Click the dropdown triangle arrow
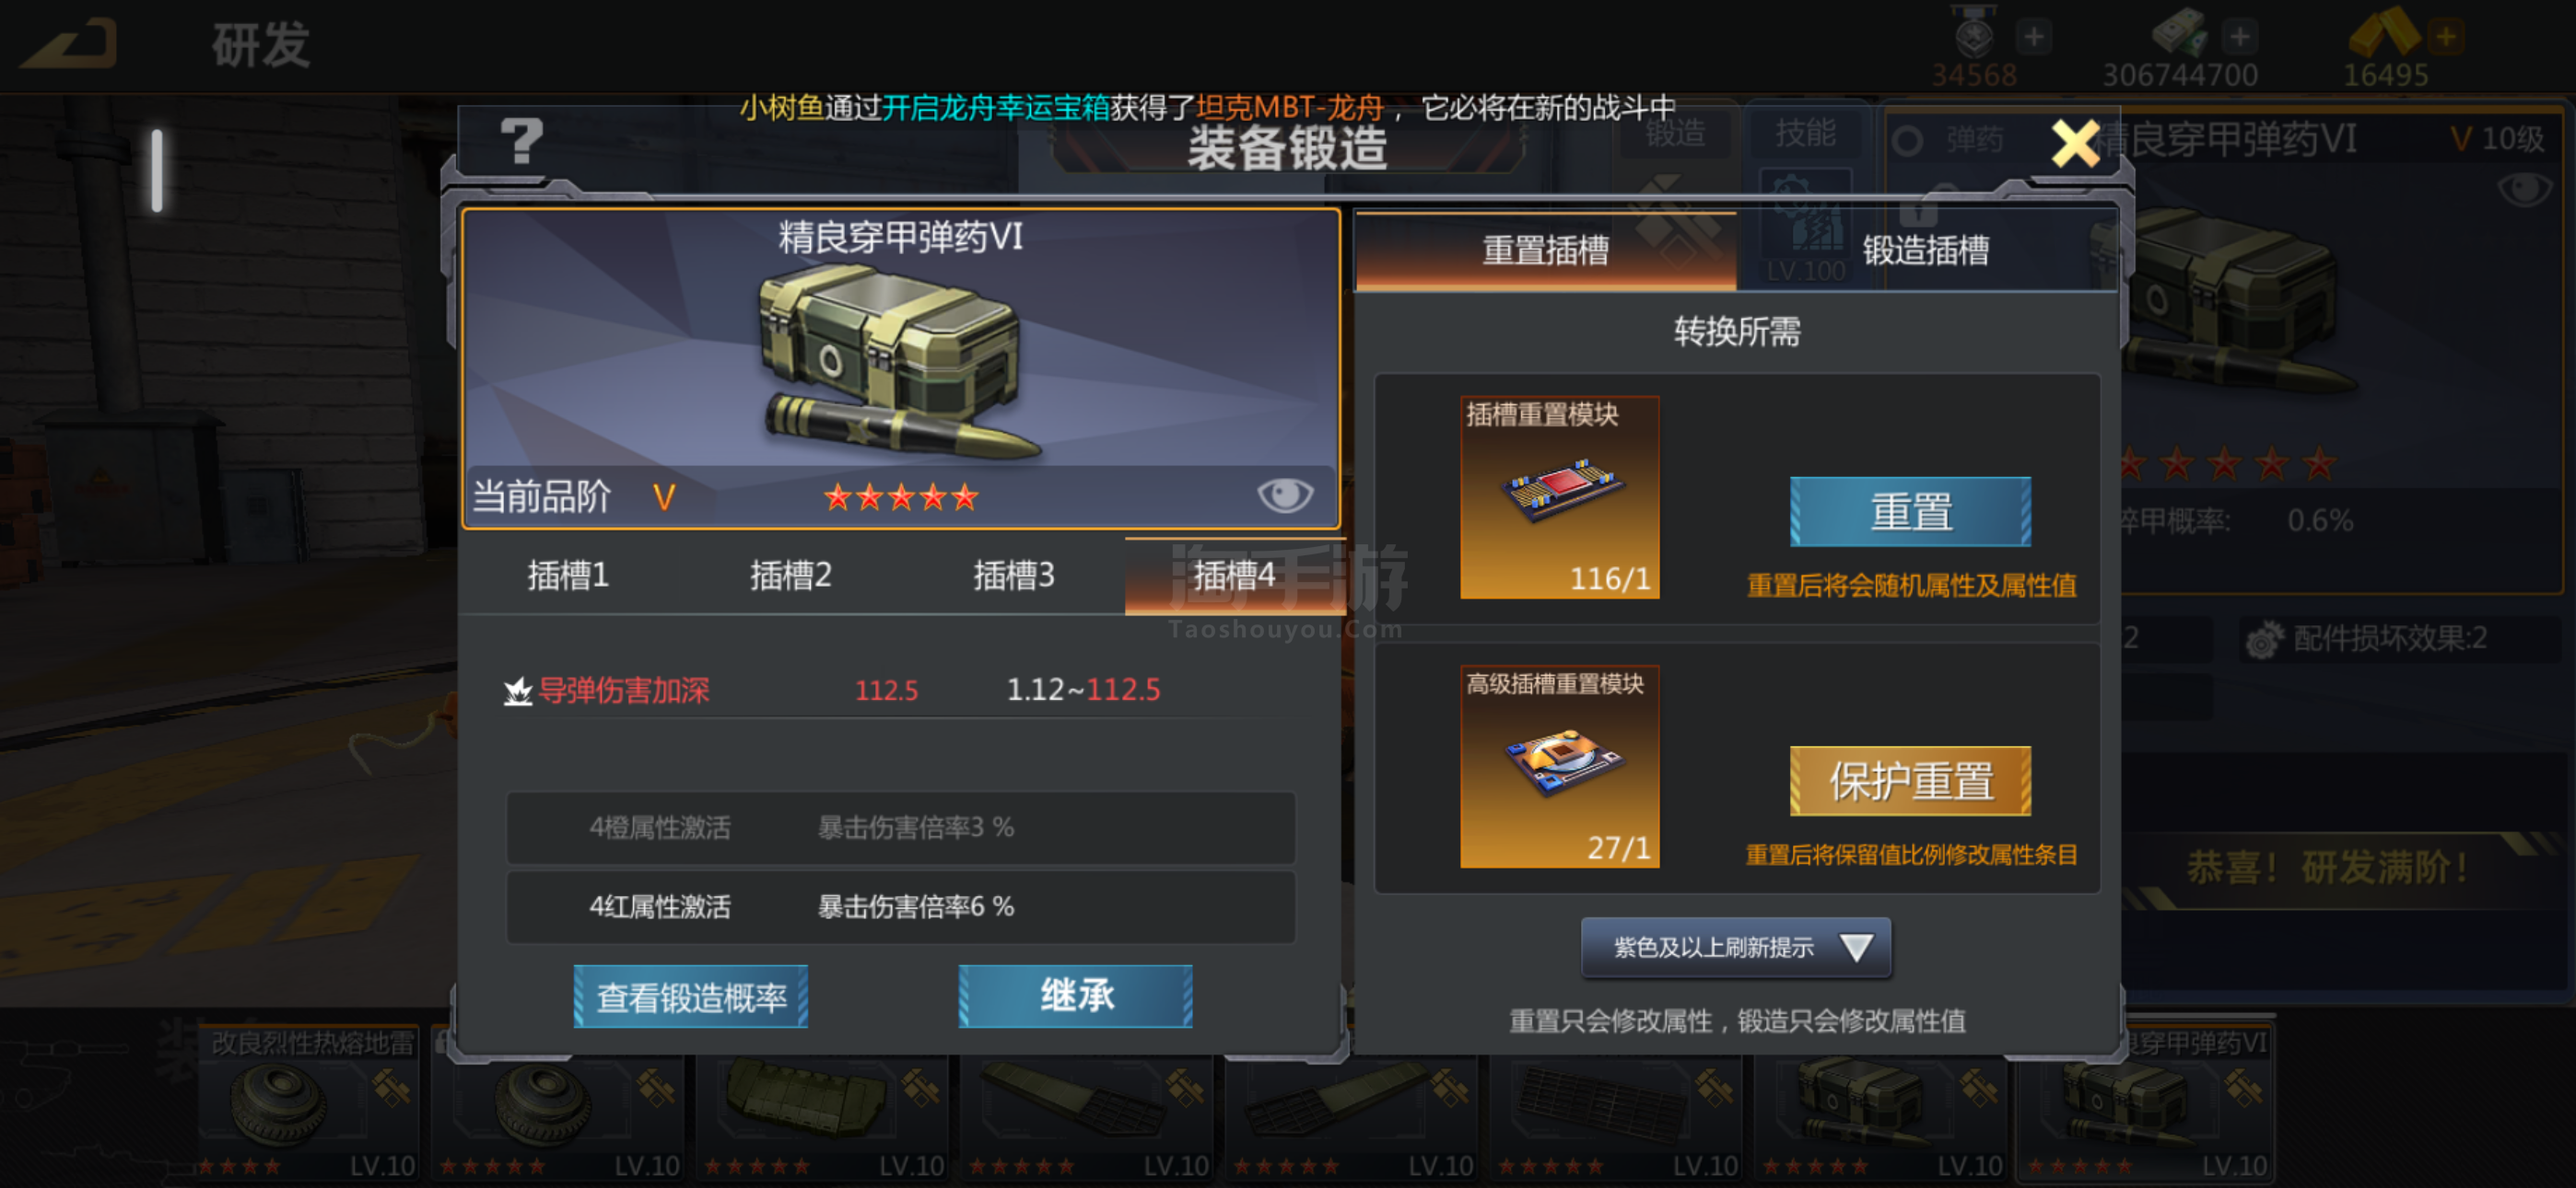Image resolution: width=2576 pixels, height=1188 pixels. coord(1856,946)
